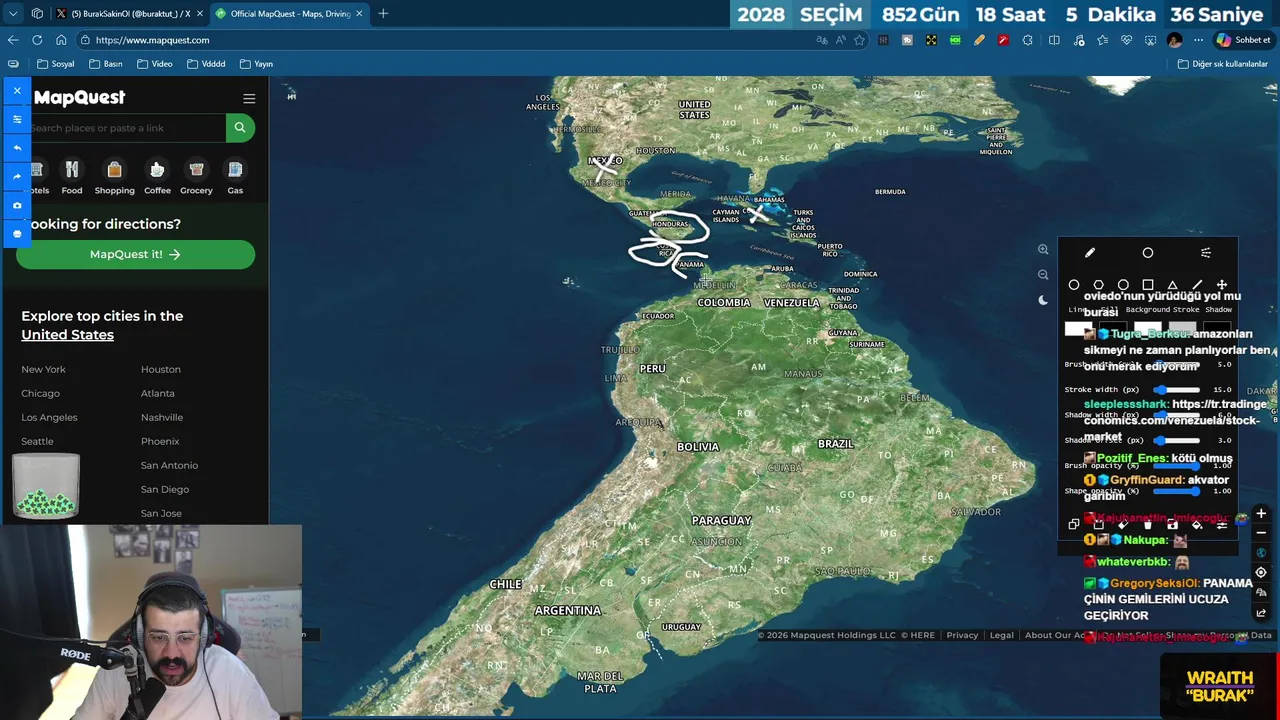The width and height of the screenshot is (1280, 720).
Task: Switch to the Official MapQuest tab
Action: point(290,14)
